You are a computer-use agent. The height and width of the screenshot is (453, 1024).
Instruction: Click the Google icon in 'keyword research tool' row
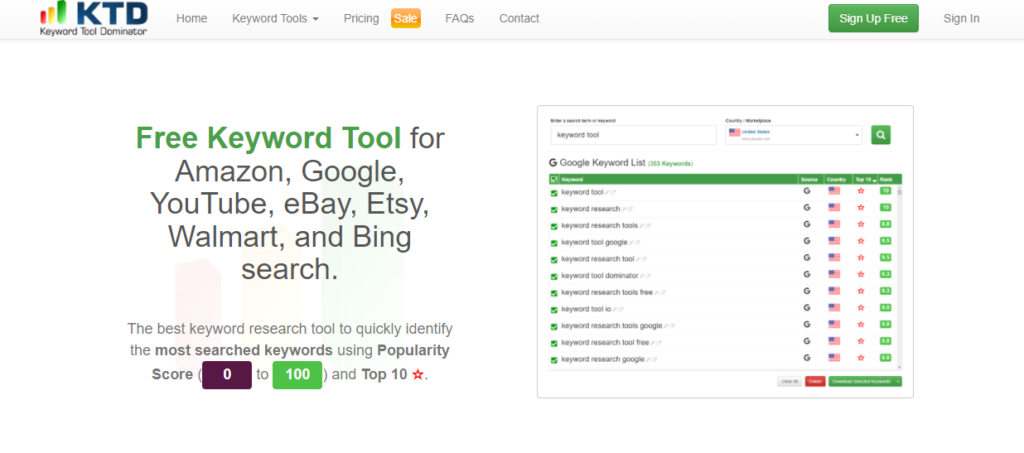point(807,258)
